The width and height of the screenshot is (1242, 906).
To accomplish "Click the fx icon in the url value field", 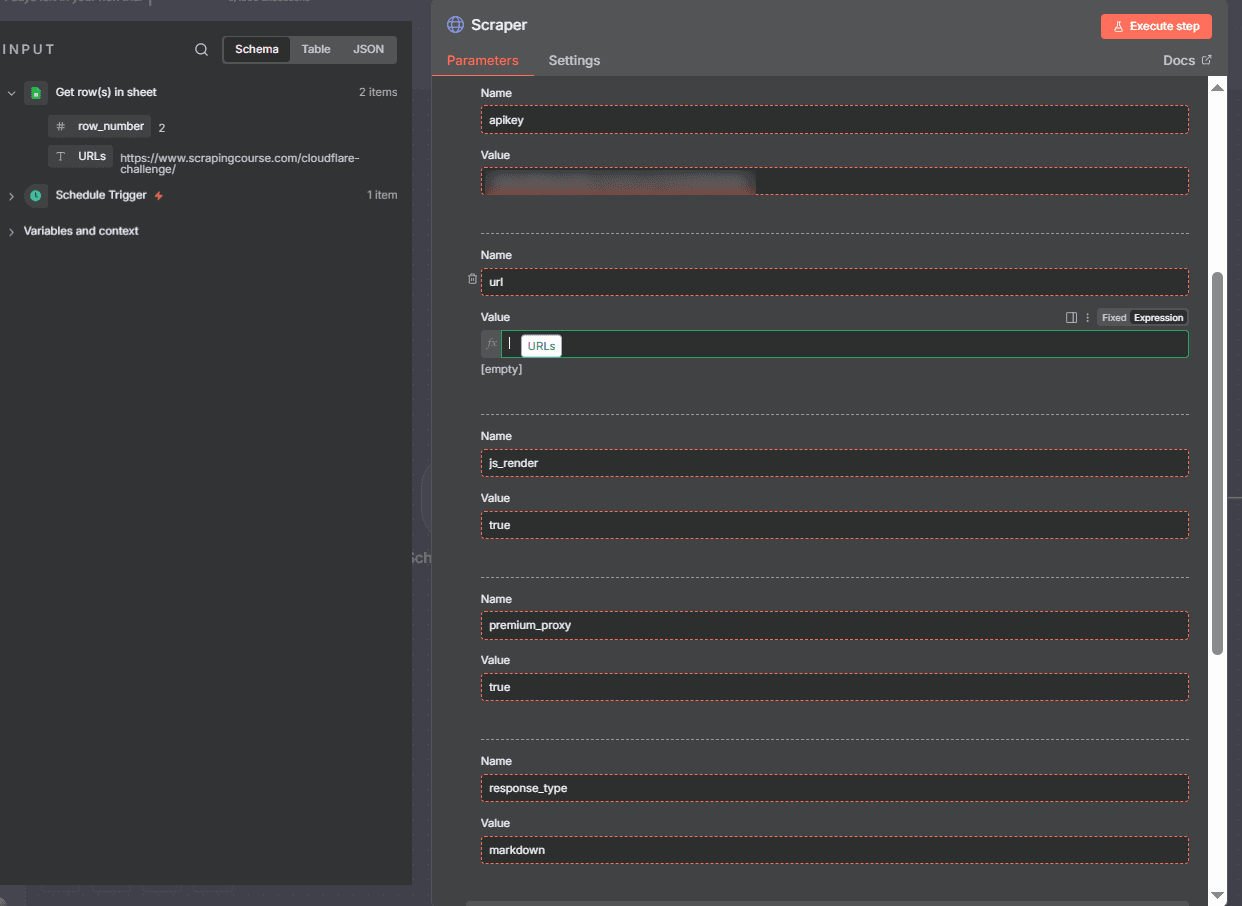I will 491,344.
